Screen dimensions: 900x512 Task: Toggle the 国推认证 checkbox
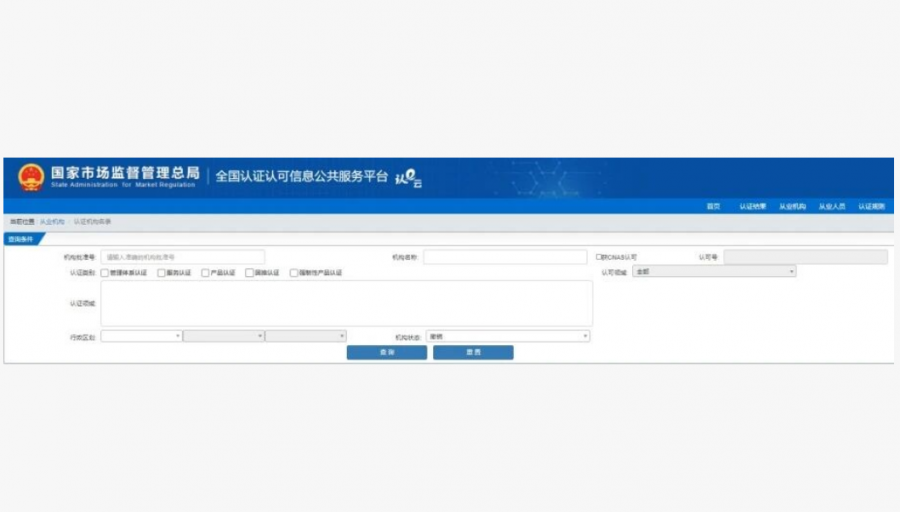249,272
